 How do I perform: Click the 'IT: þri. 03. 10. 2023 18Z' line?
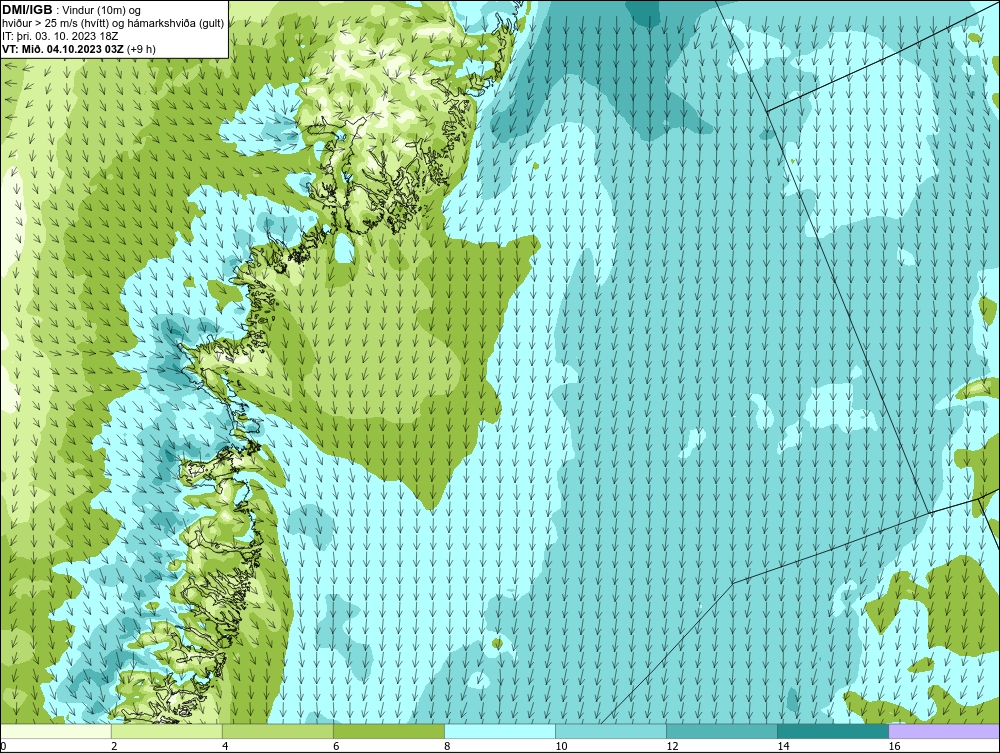tap(60, 36)
